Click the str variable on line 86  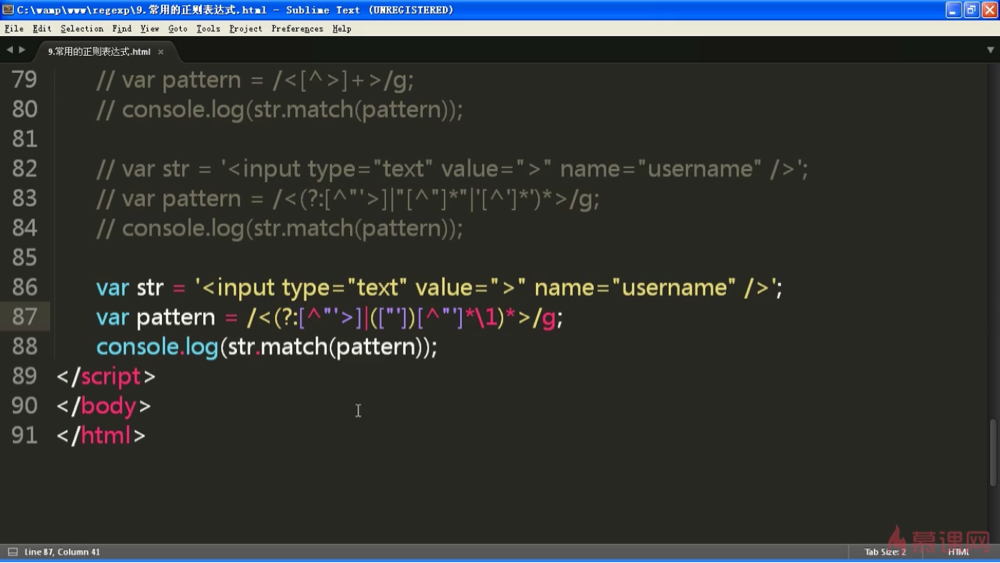150,288
